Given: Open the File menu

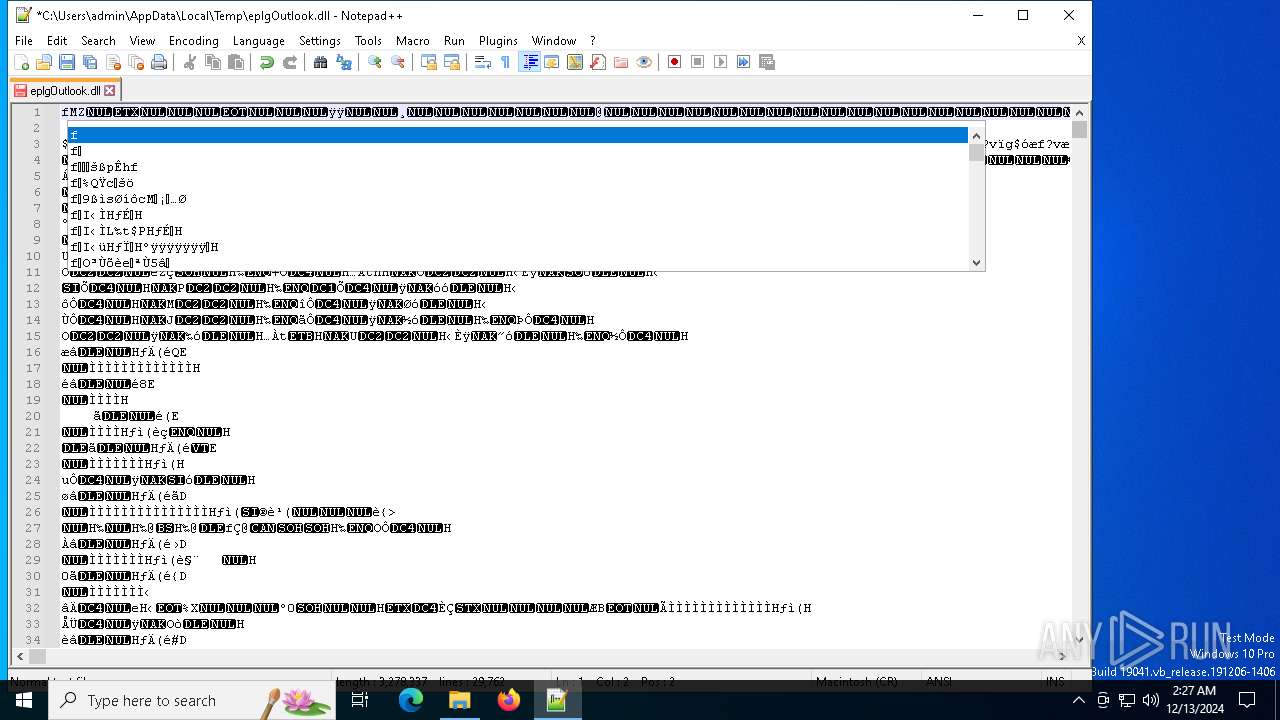Looking at the screenshot, I should coord(24,41).
